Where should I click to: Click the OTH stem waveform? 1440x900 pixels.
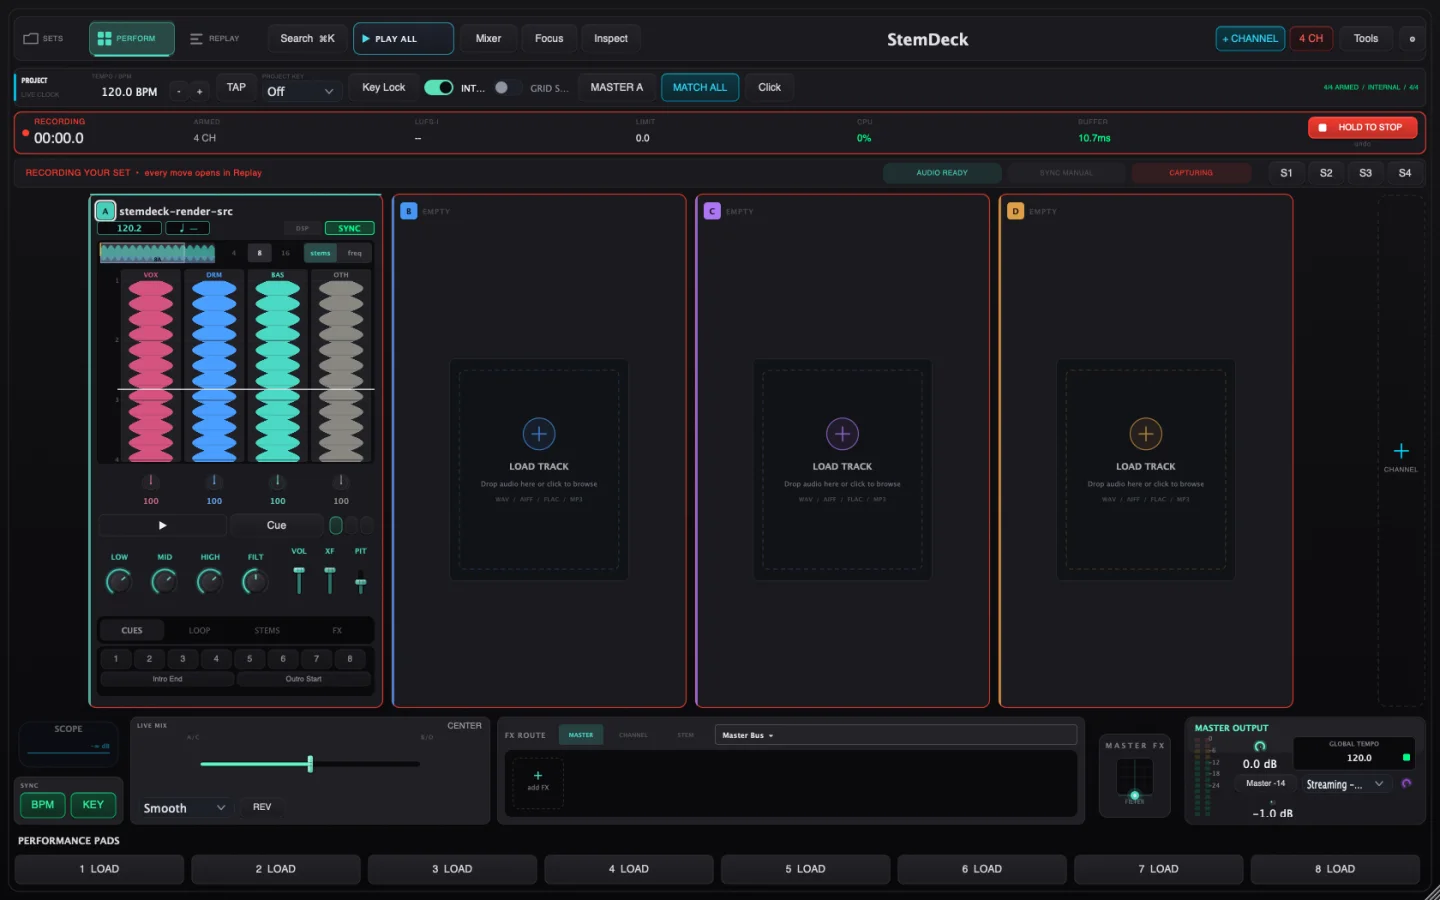coord(341,370)
